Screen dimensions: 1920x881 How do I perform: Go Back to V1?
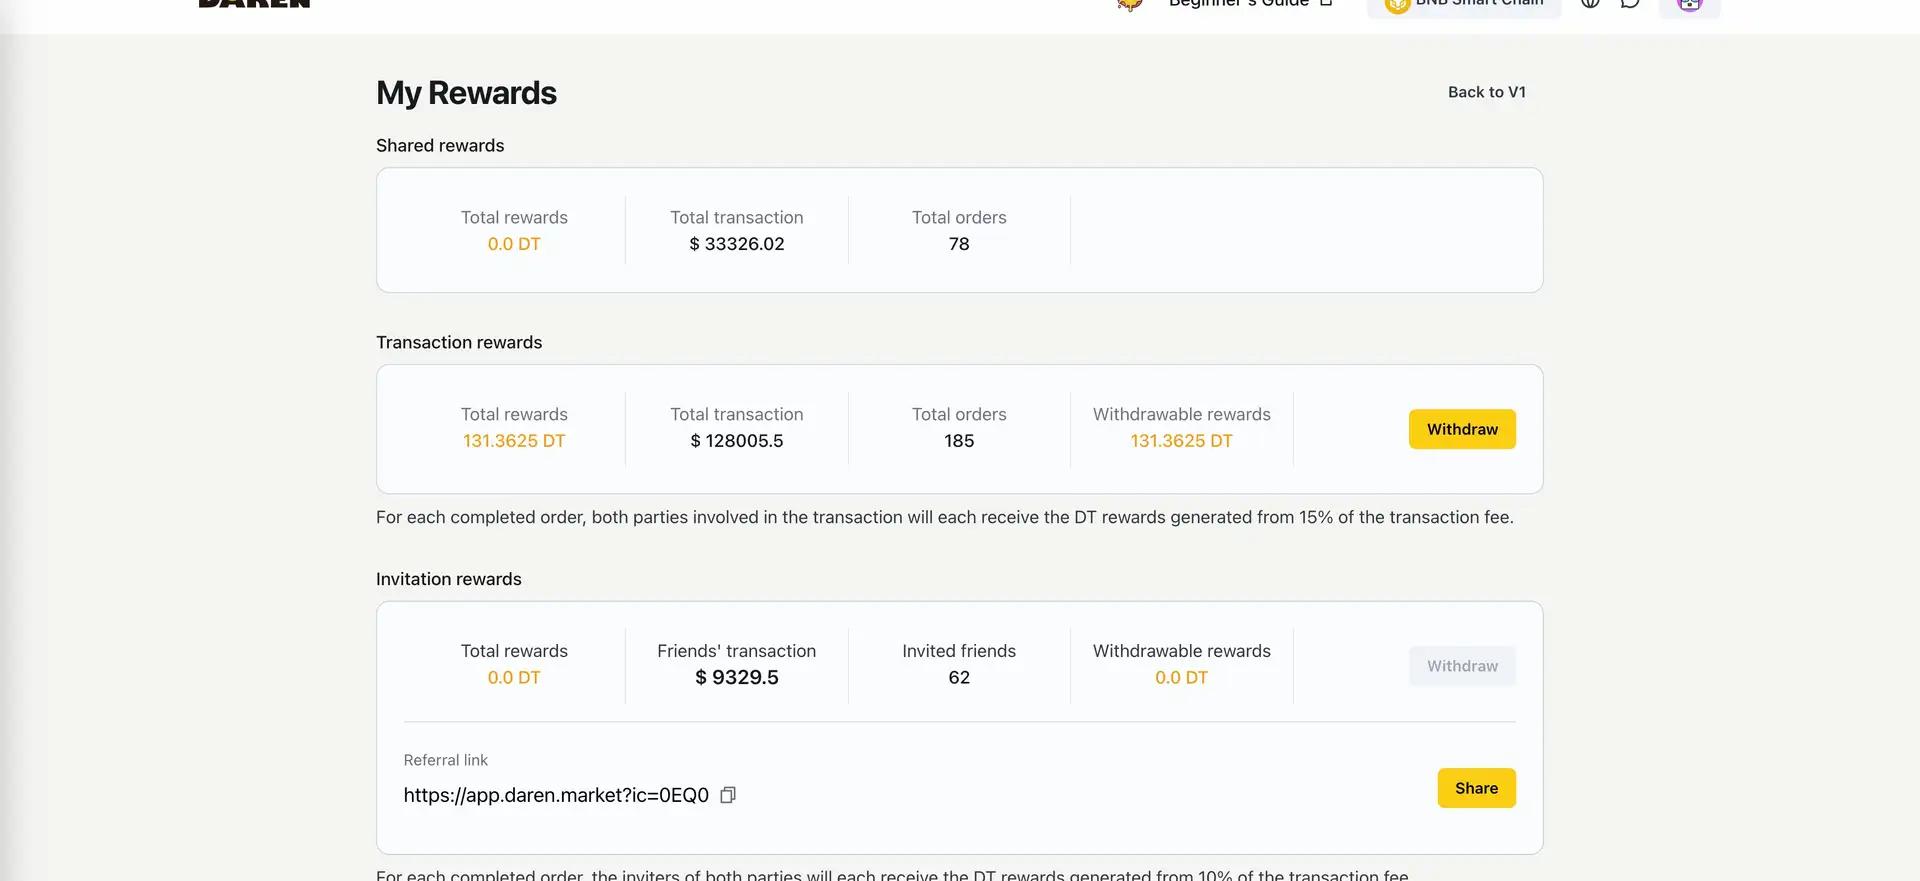[x=1486, y=92]
